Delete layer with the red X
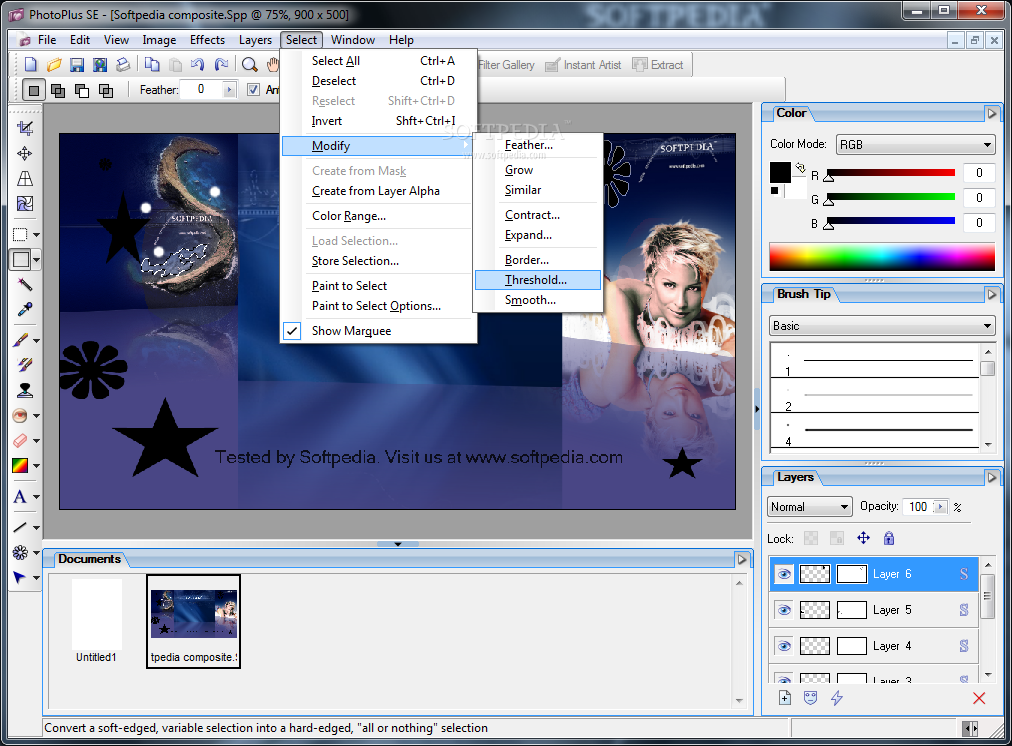Screen dimensions: 1012x746 pyautogui.click(x=979, y=698)
